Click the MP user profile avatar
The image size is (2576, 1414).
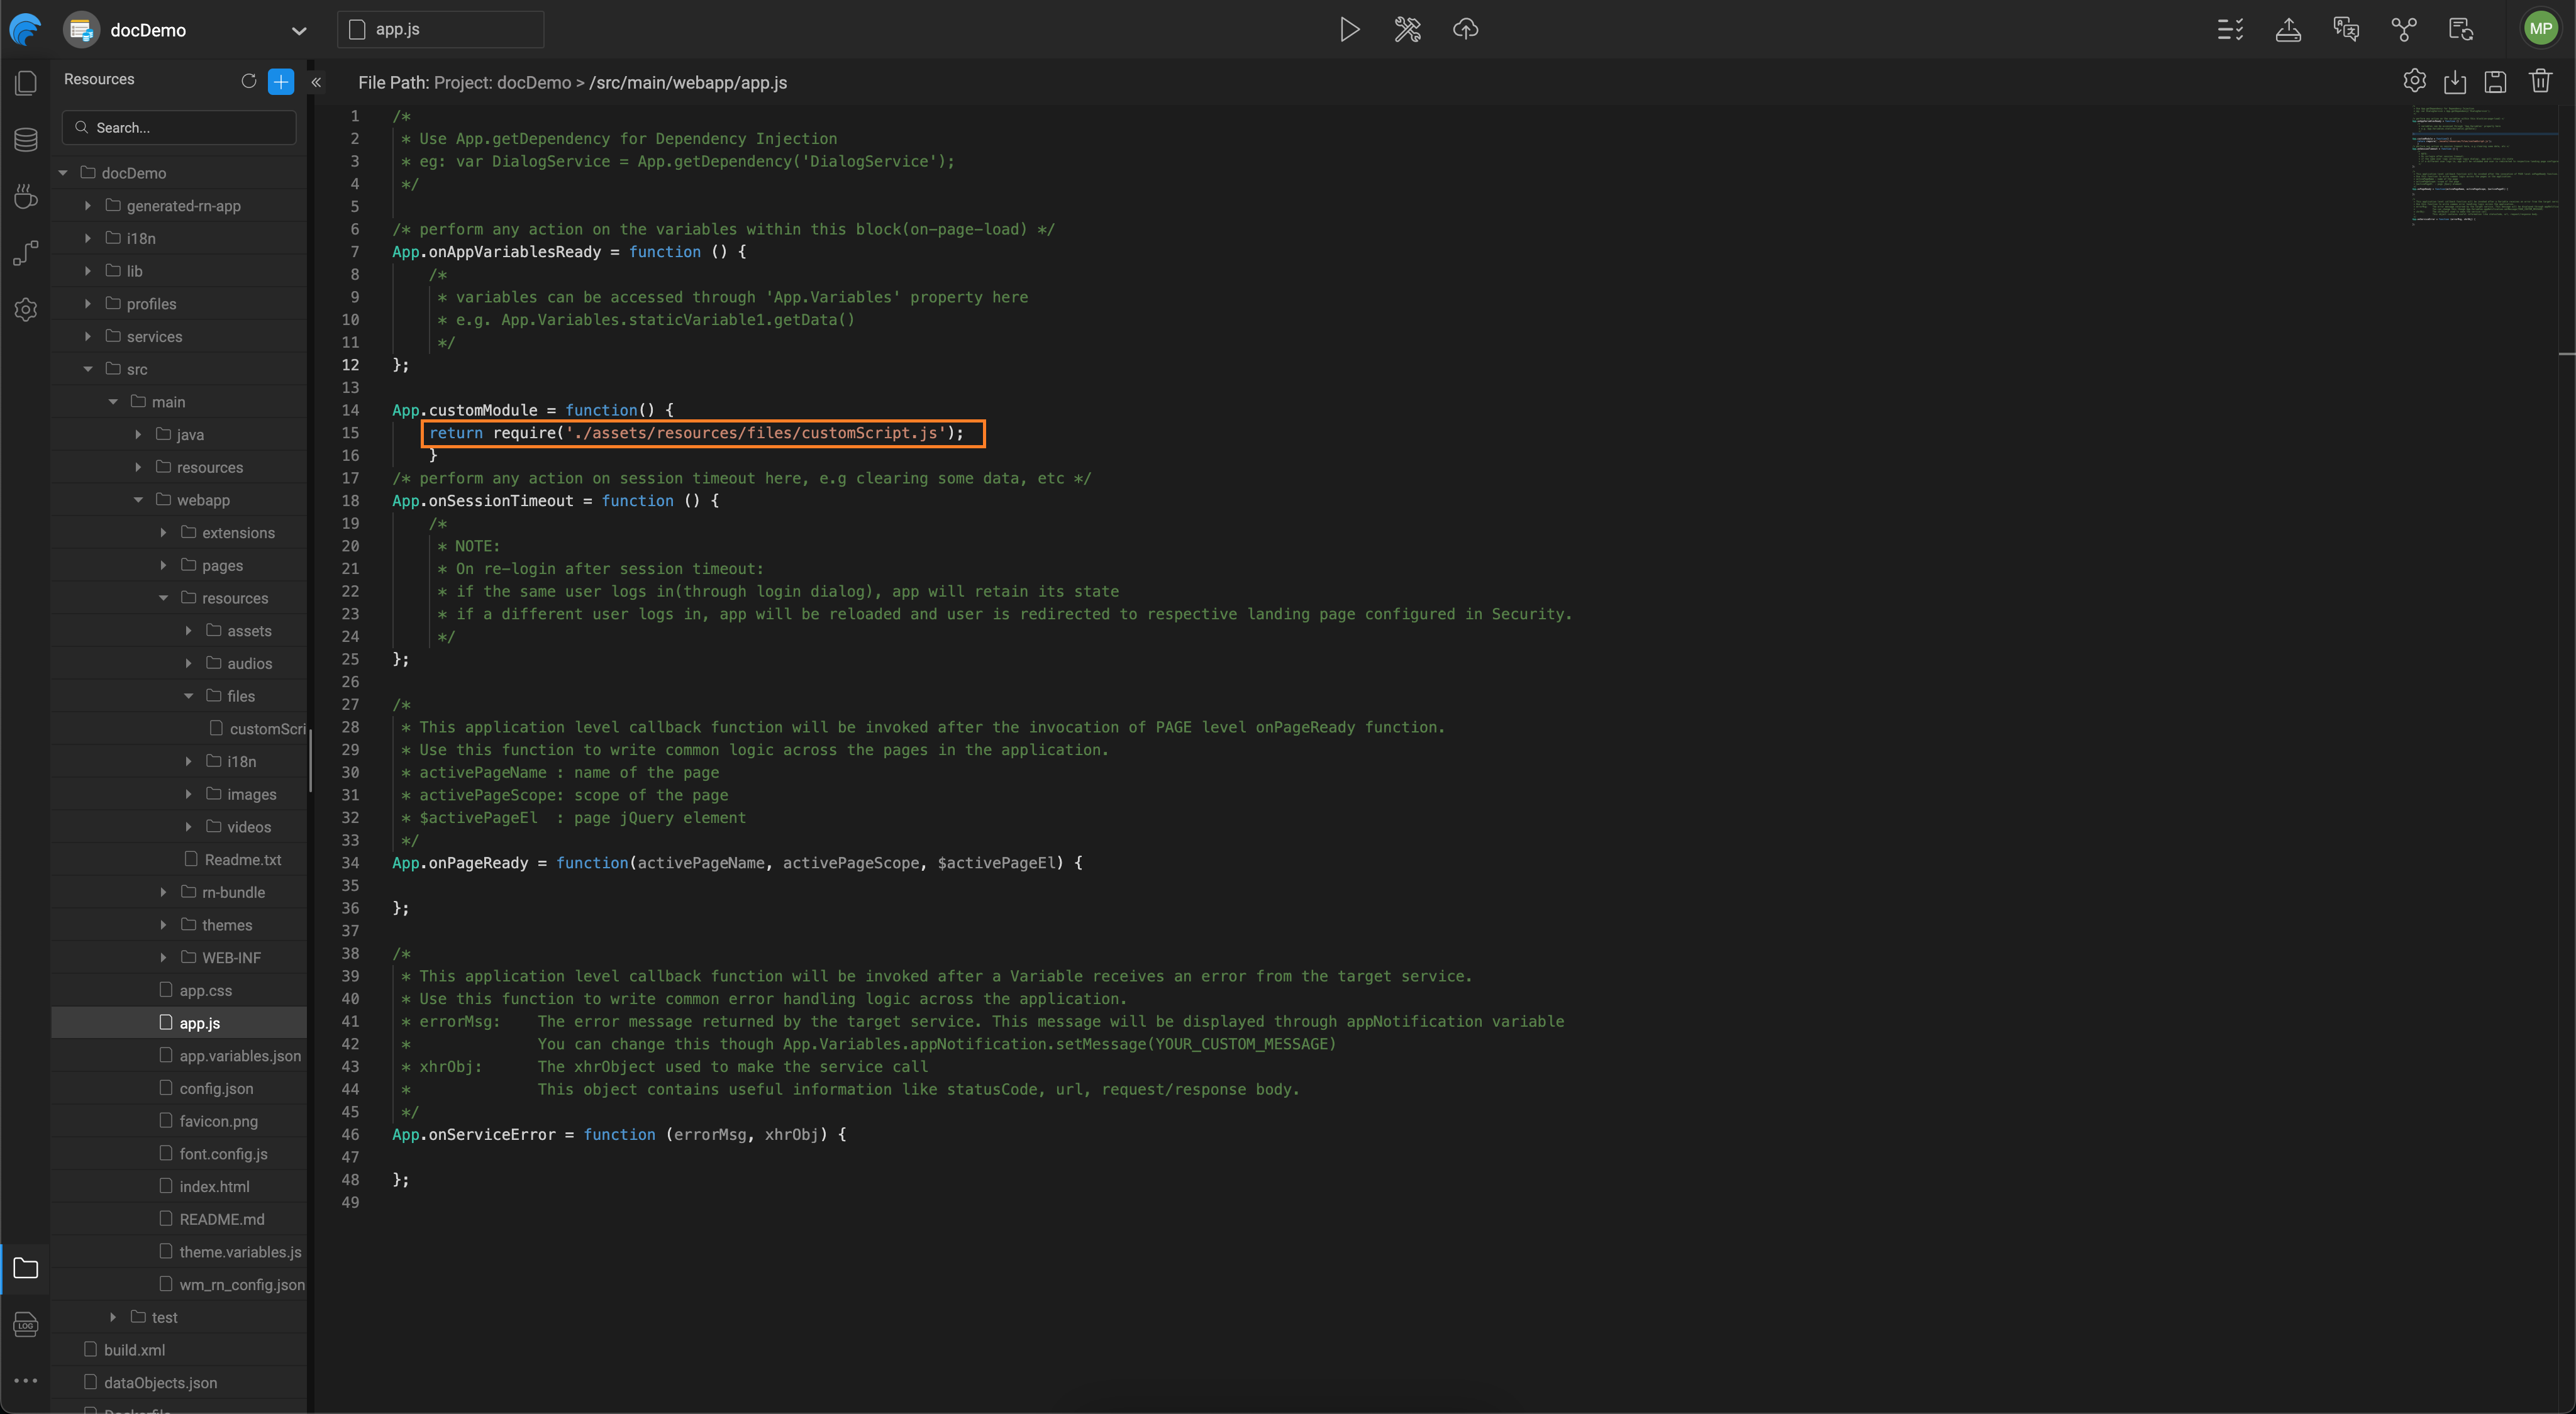coord(2540,29)
